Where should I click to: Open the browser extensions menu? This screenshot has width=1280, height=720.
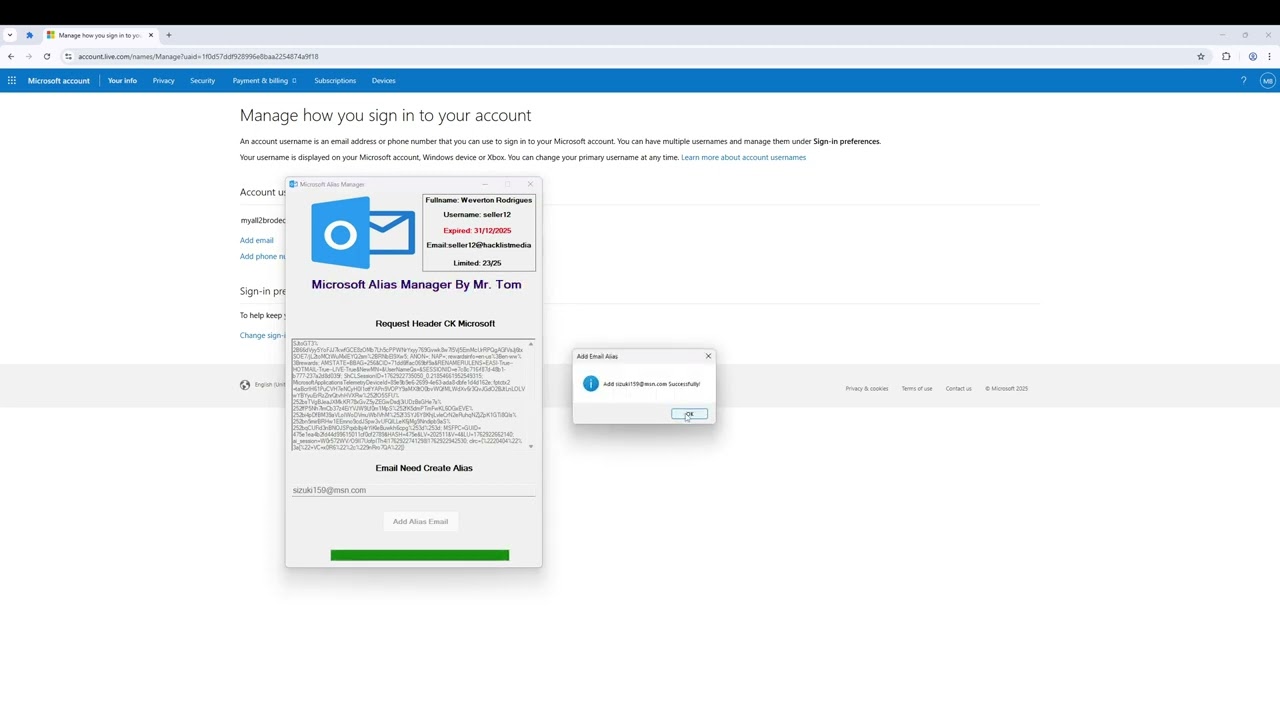pos(1226,56)
